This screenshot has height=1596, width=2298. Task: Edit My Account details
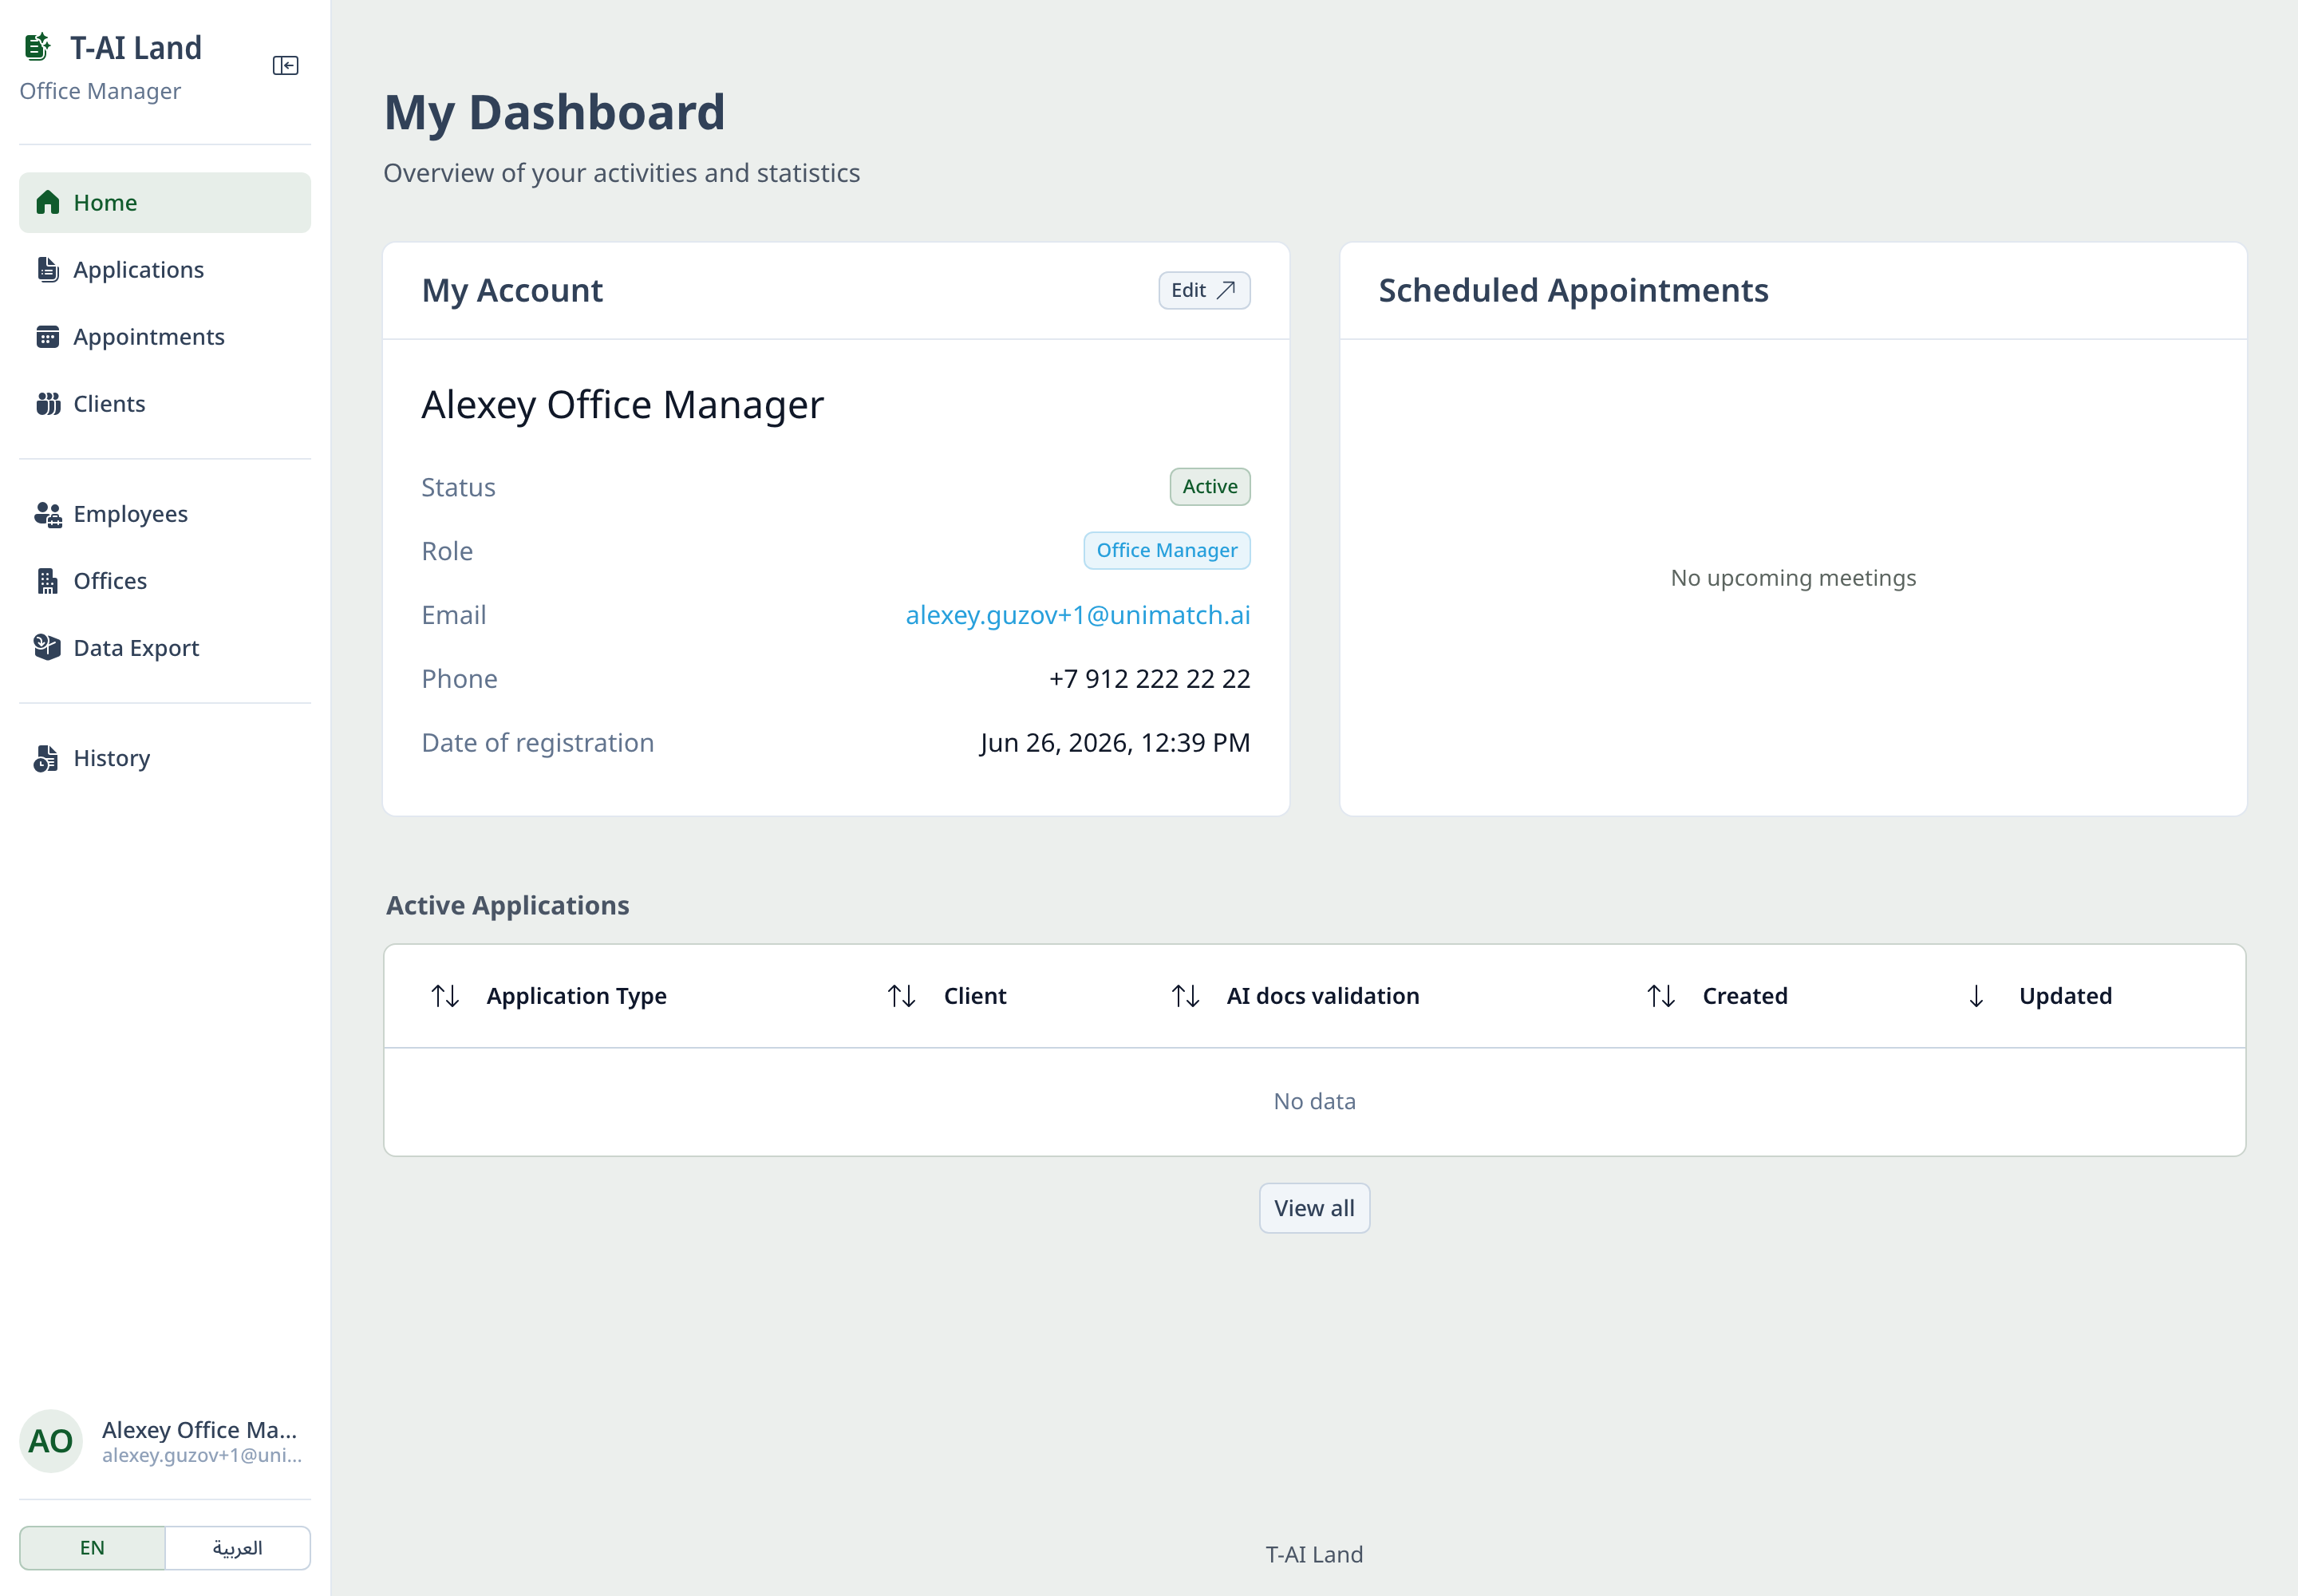tap(1204, 290)
